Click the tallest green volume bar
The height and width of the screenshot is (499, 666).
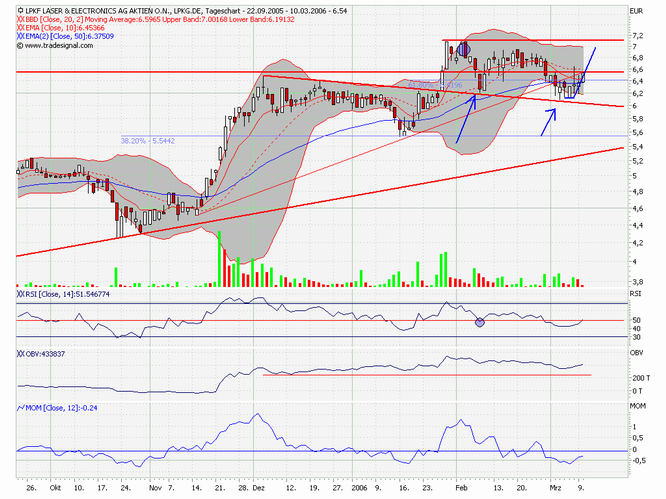click(x=220, y=259)
